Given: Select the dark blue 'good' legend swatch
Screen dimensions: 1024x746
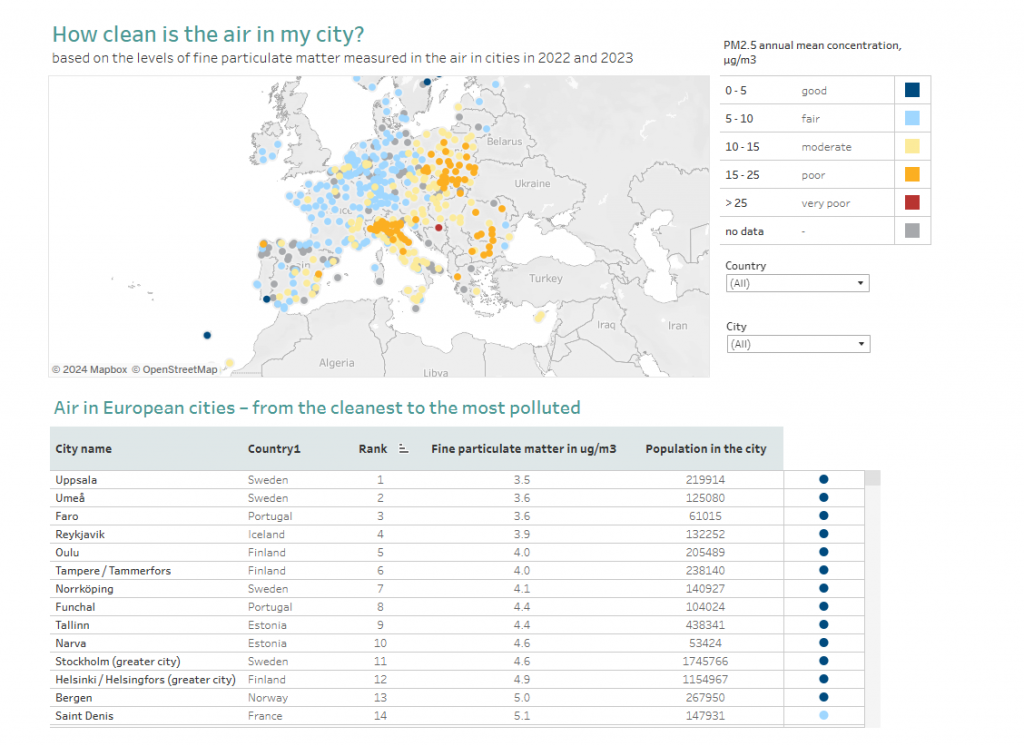Looking at the screenshot, I should 911,90.
